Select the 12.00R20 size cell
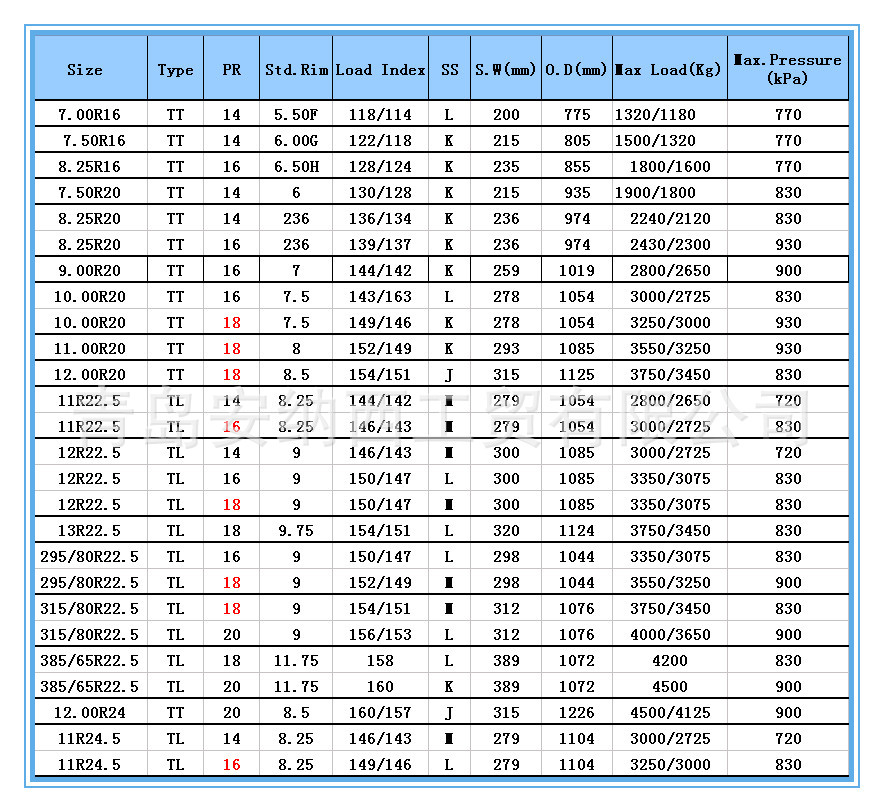Viewport: 884px width, 812px height. (x=90, y=374)
